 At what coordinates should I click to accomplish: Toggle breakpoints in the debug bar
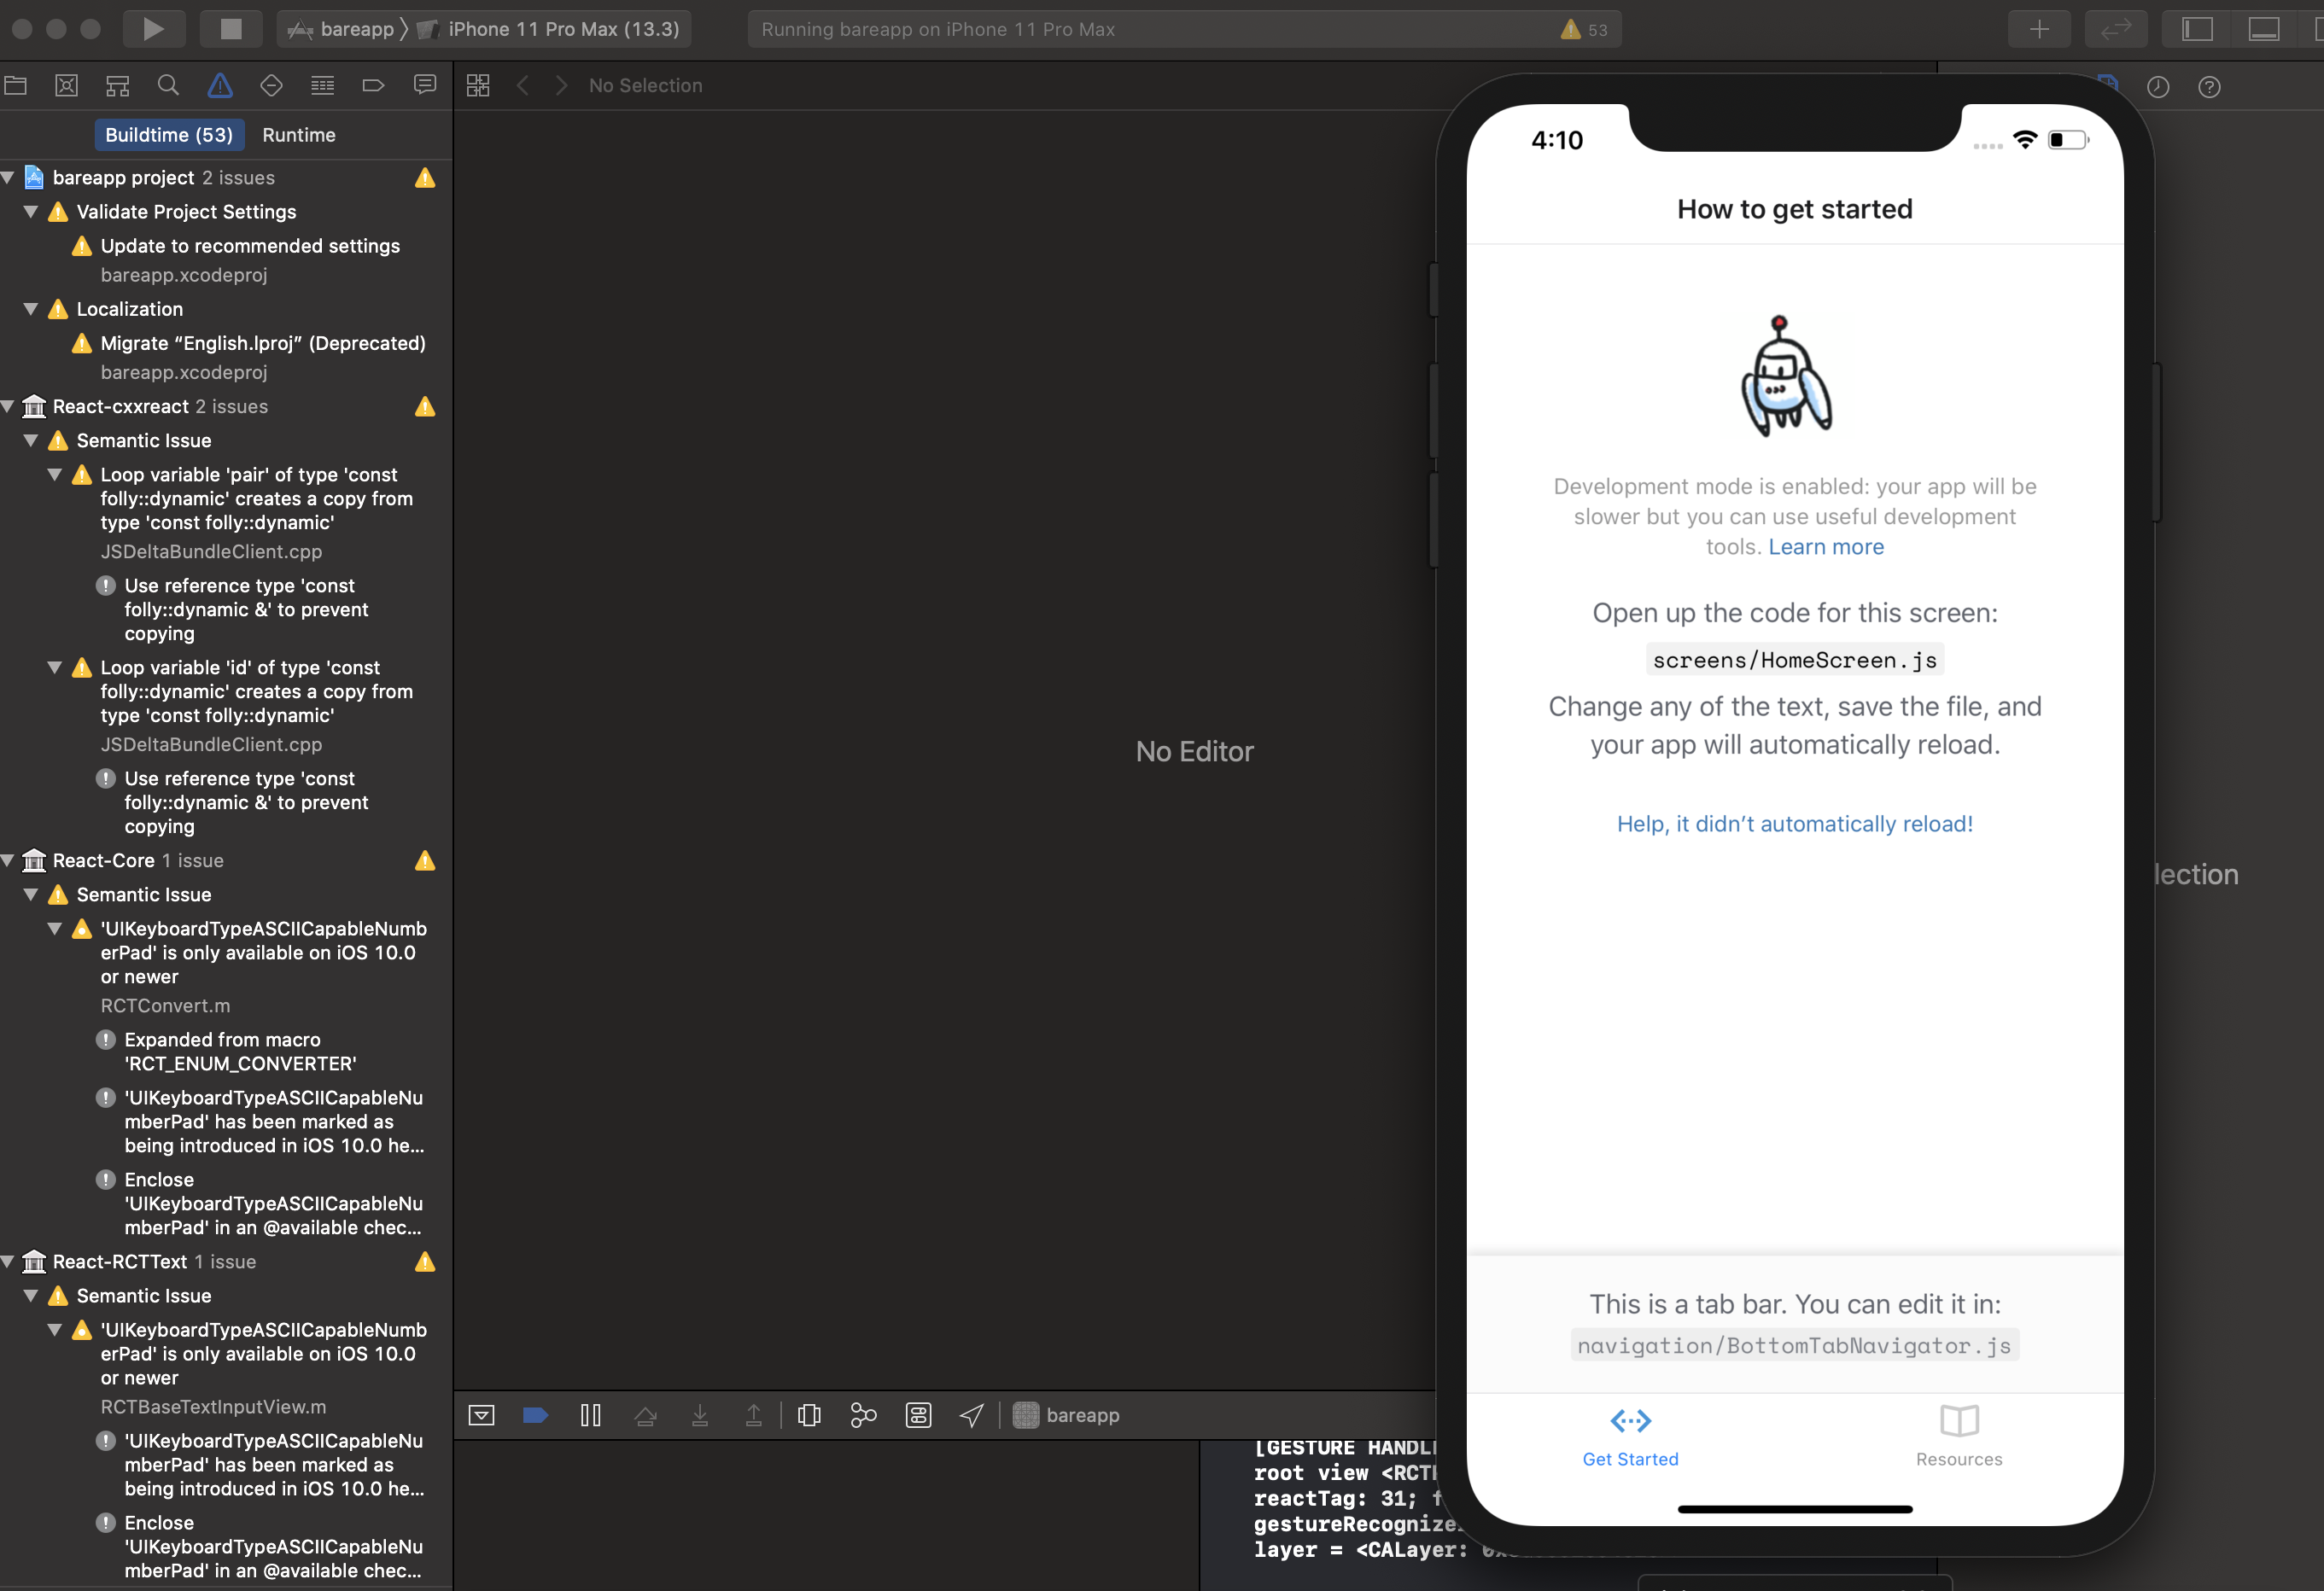click(x=535, y=1415)
